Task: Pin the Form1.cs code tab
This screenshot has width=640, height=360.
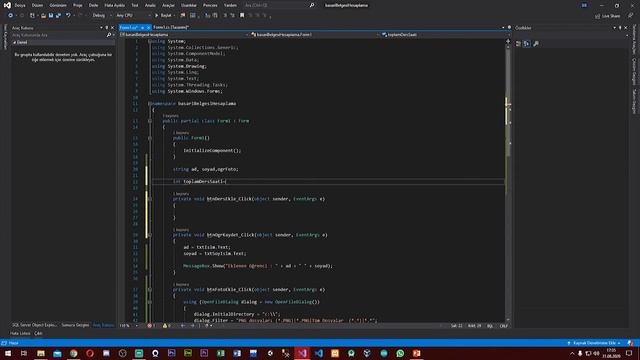Action: click(142, 27)
